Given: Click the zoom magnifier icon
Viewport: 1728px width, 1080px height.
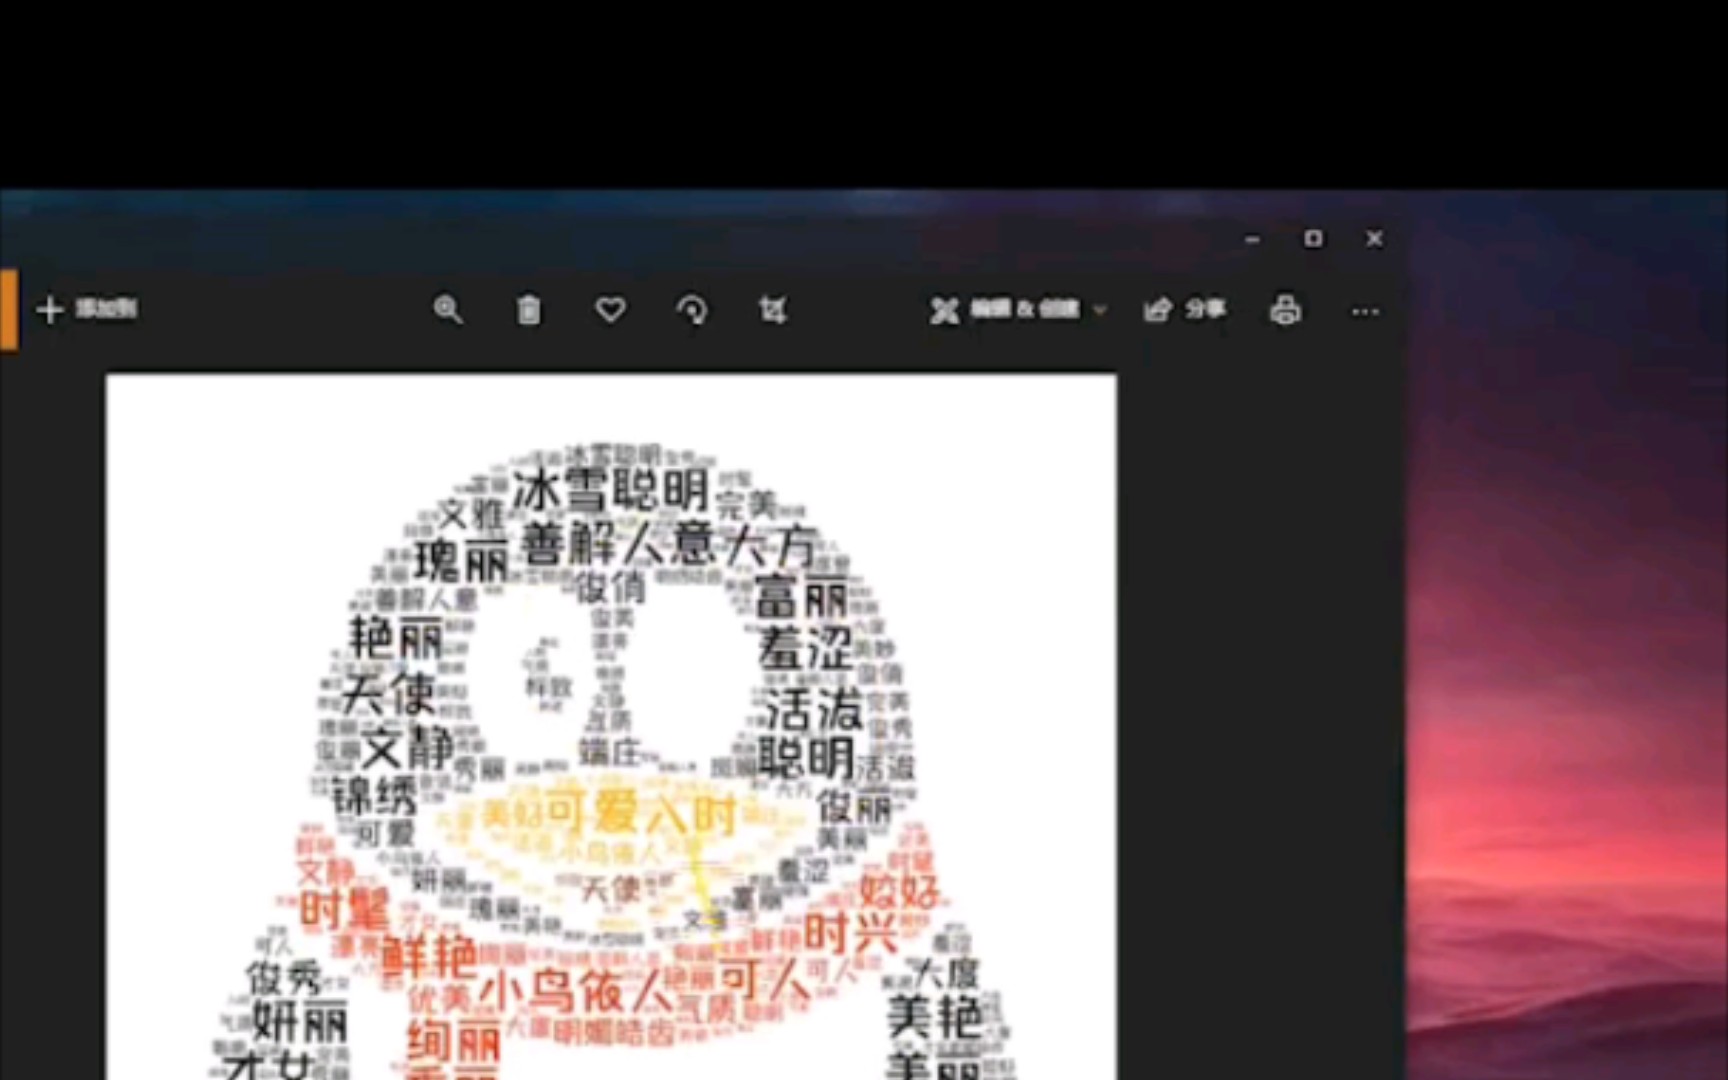Looking at the screenshot, I should click(447, 310).
